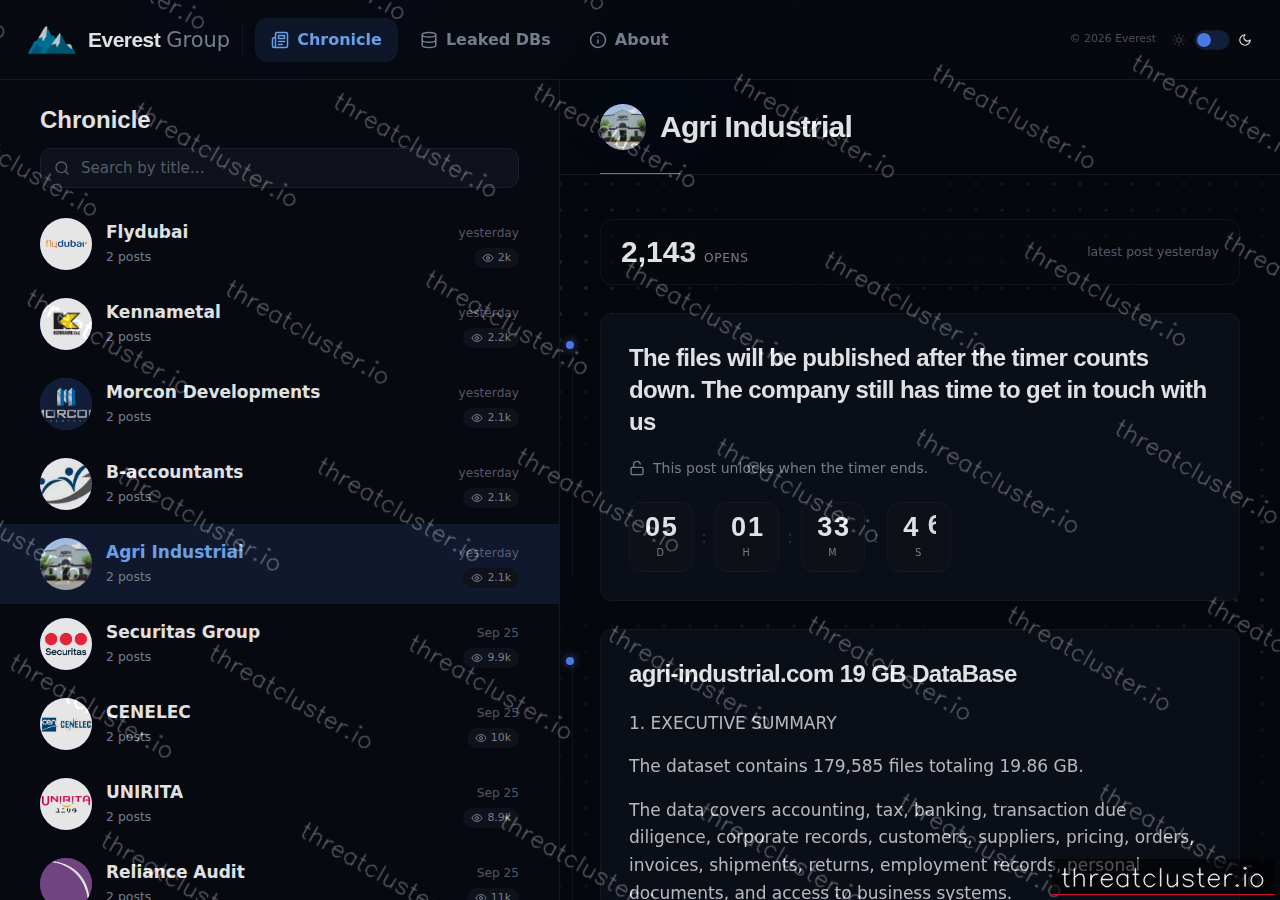
Task: Click the countdown hours box showing 01
Action: pos(747,536)
